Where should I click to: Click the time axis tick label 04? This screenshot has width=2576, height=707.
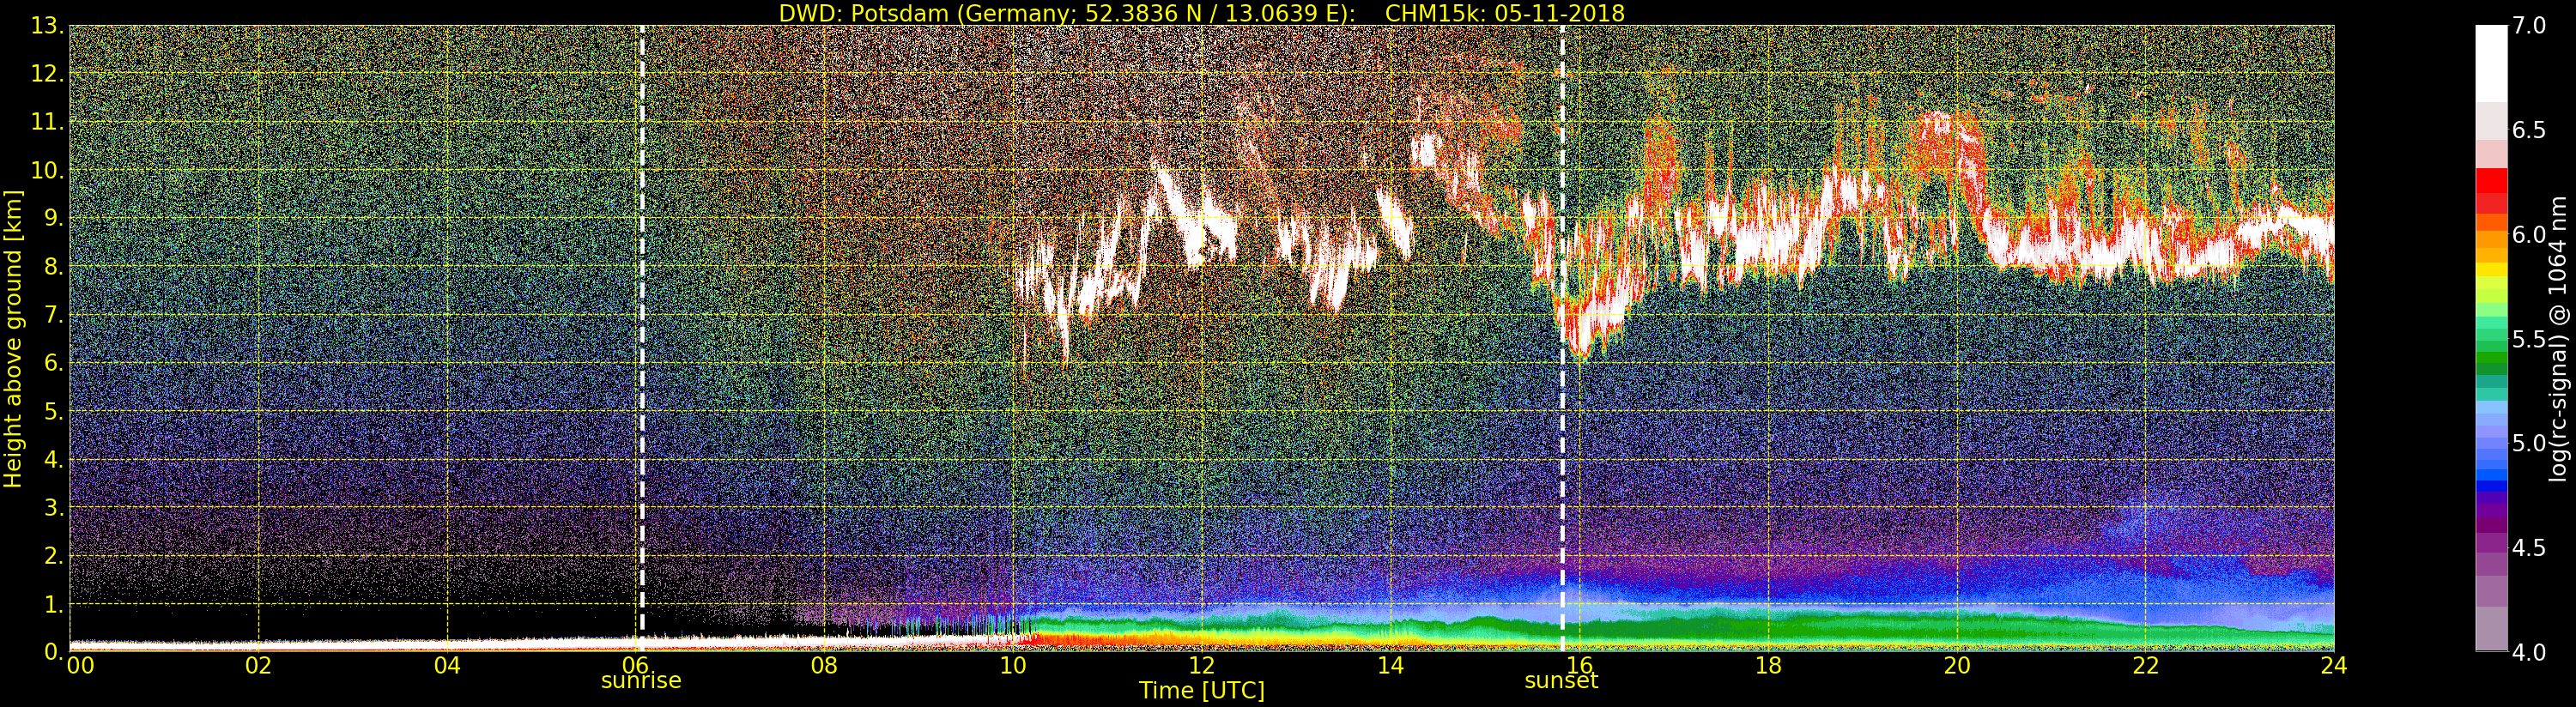click(x=447, y=666)
